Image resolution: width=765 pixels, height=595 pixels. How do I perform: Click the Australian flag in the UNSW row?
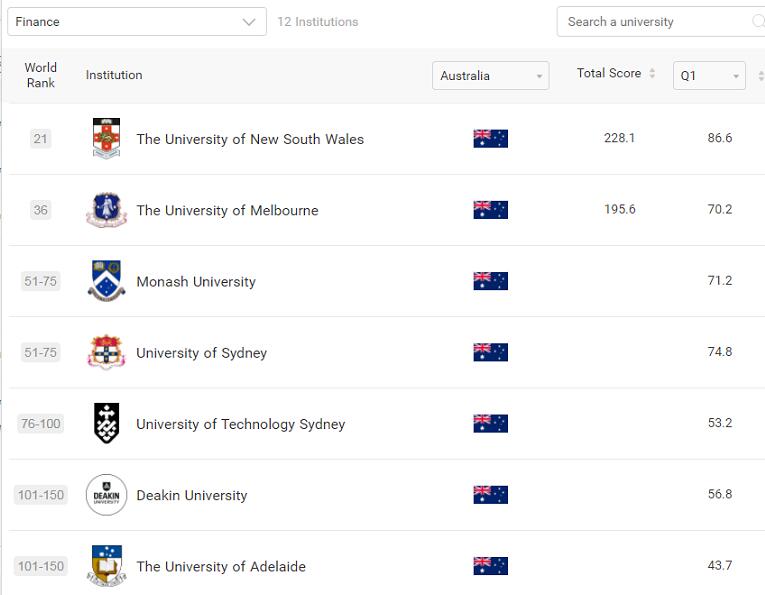point(490,139)
